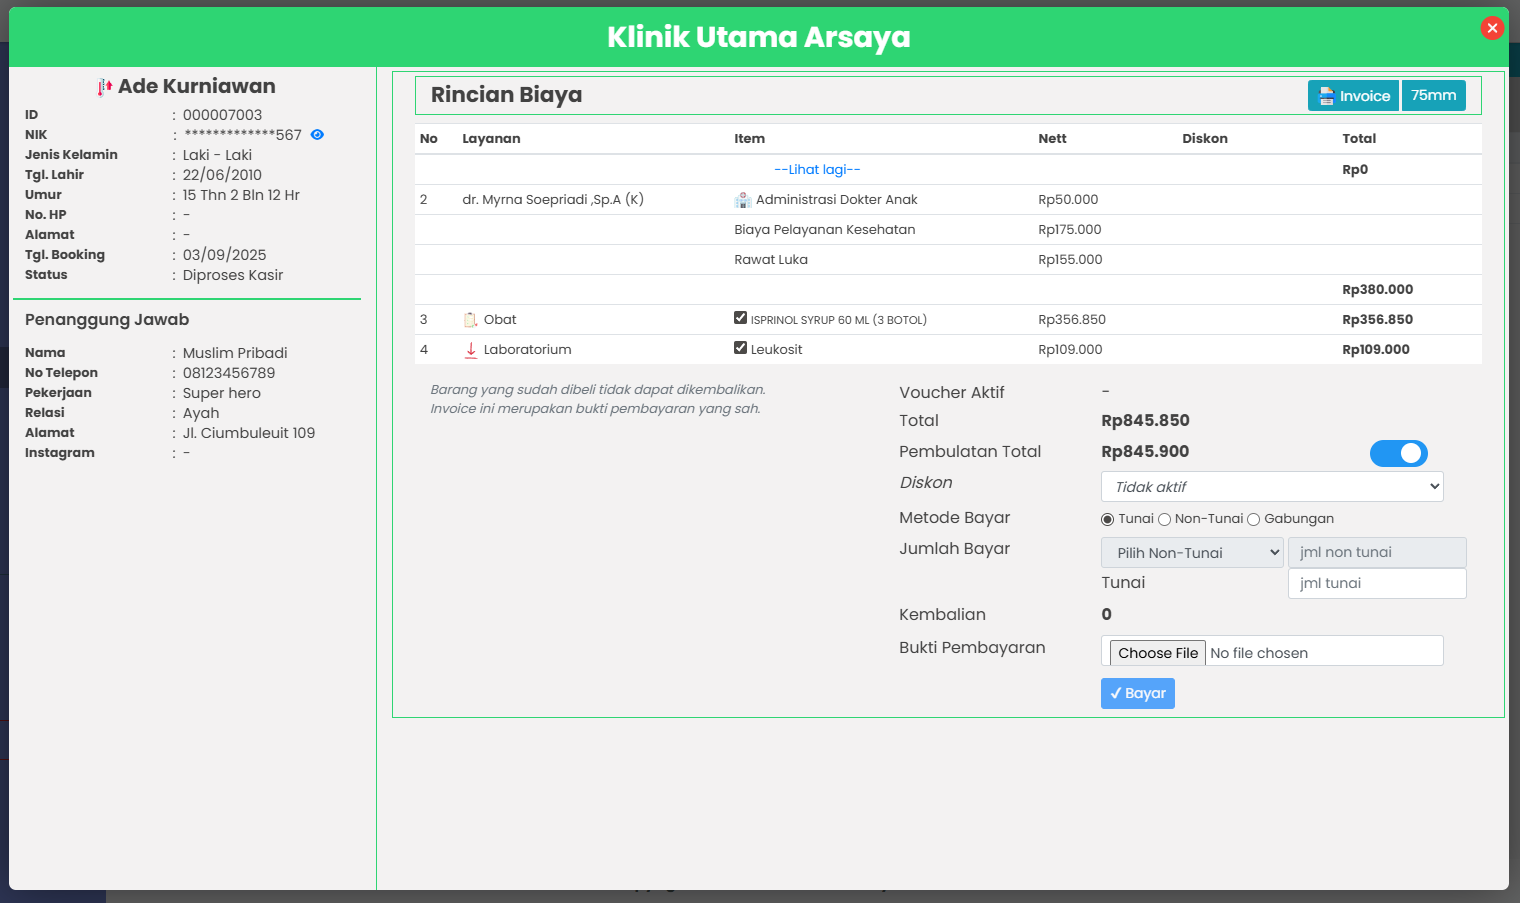Expand rows via Lihat lagi link
Image resolution: width=1520 pixels, height=903 pixels.
tap(817, 170)
